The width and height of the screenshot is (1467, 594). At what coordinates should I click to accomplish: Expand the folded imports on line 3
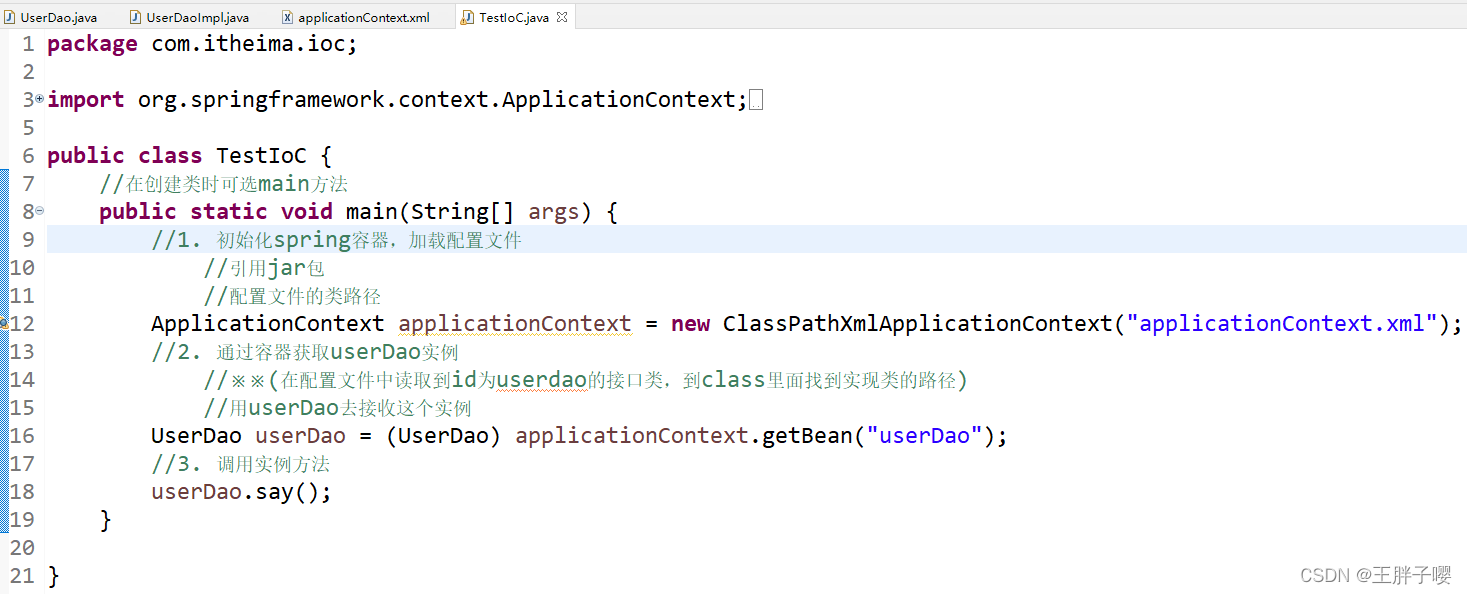40,99
